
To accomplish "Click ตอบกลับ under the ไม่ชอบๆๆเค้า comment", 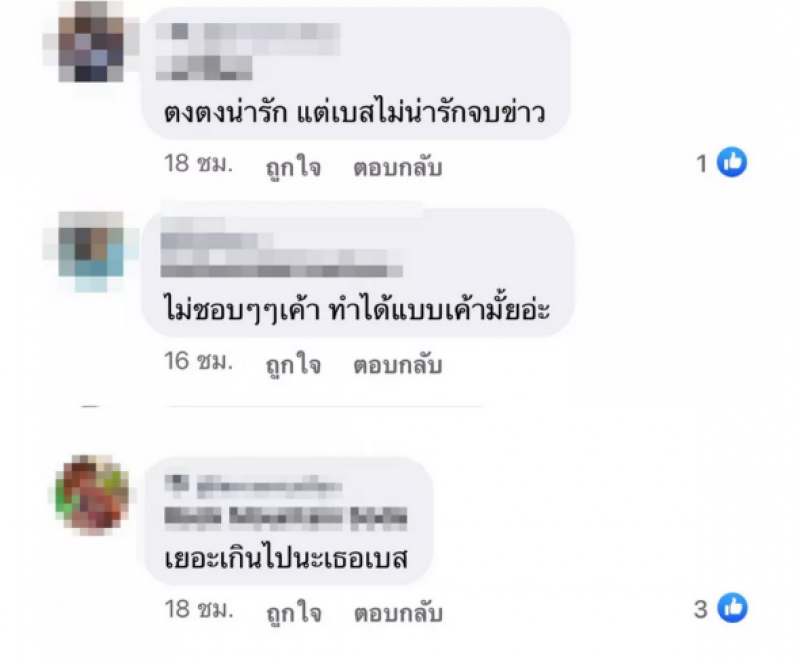I will [397, 365].
